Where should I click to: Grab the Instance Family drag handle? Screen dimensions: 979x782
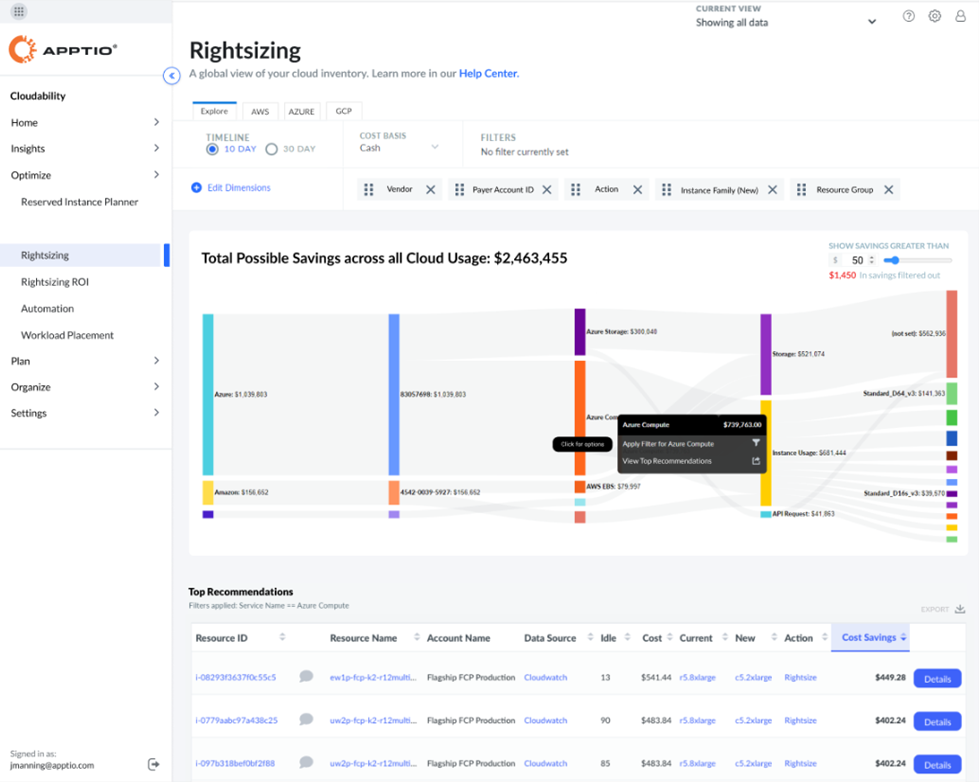click(667, 189)
